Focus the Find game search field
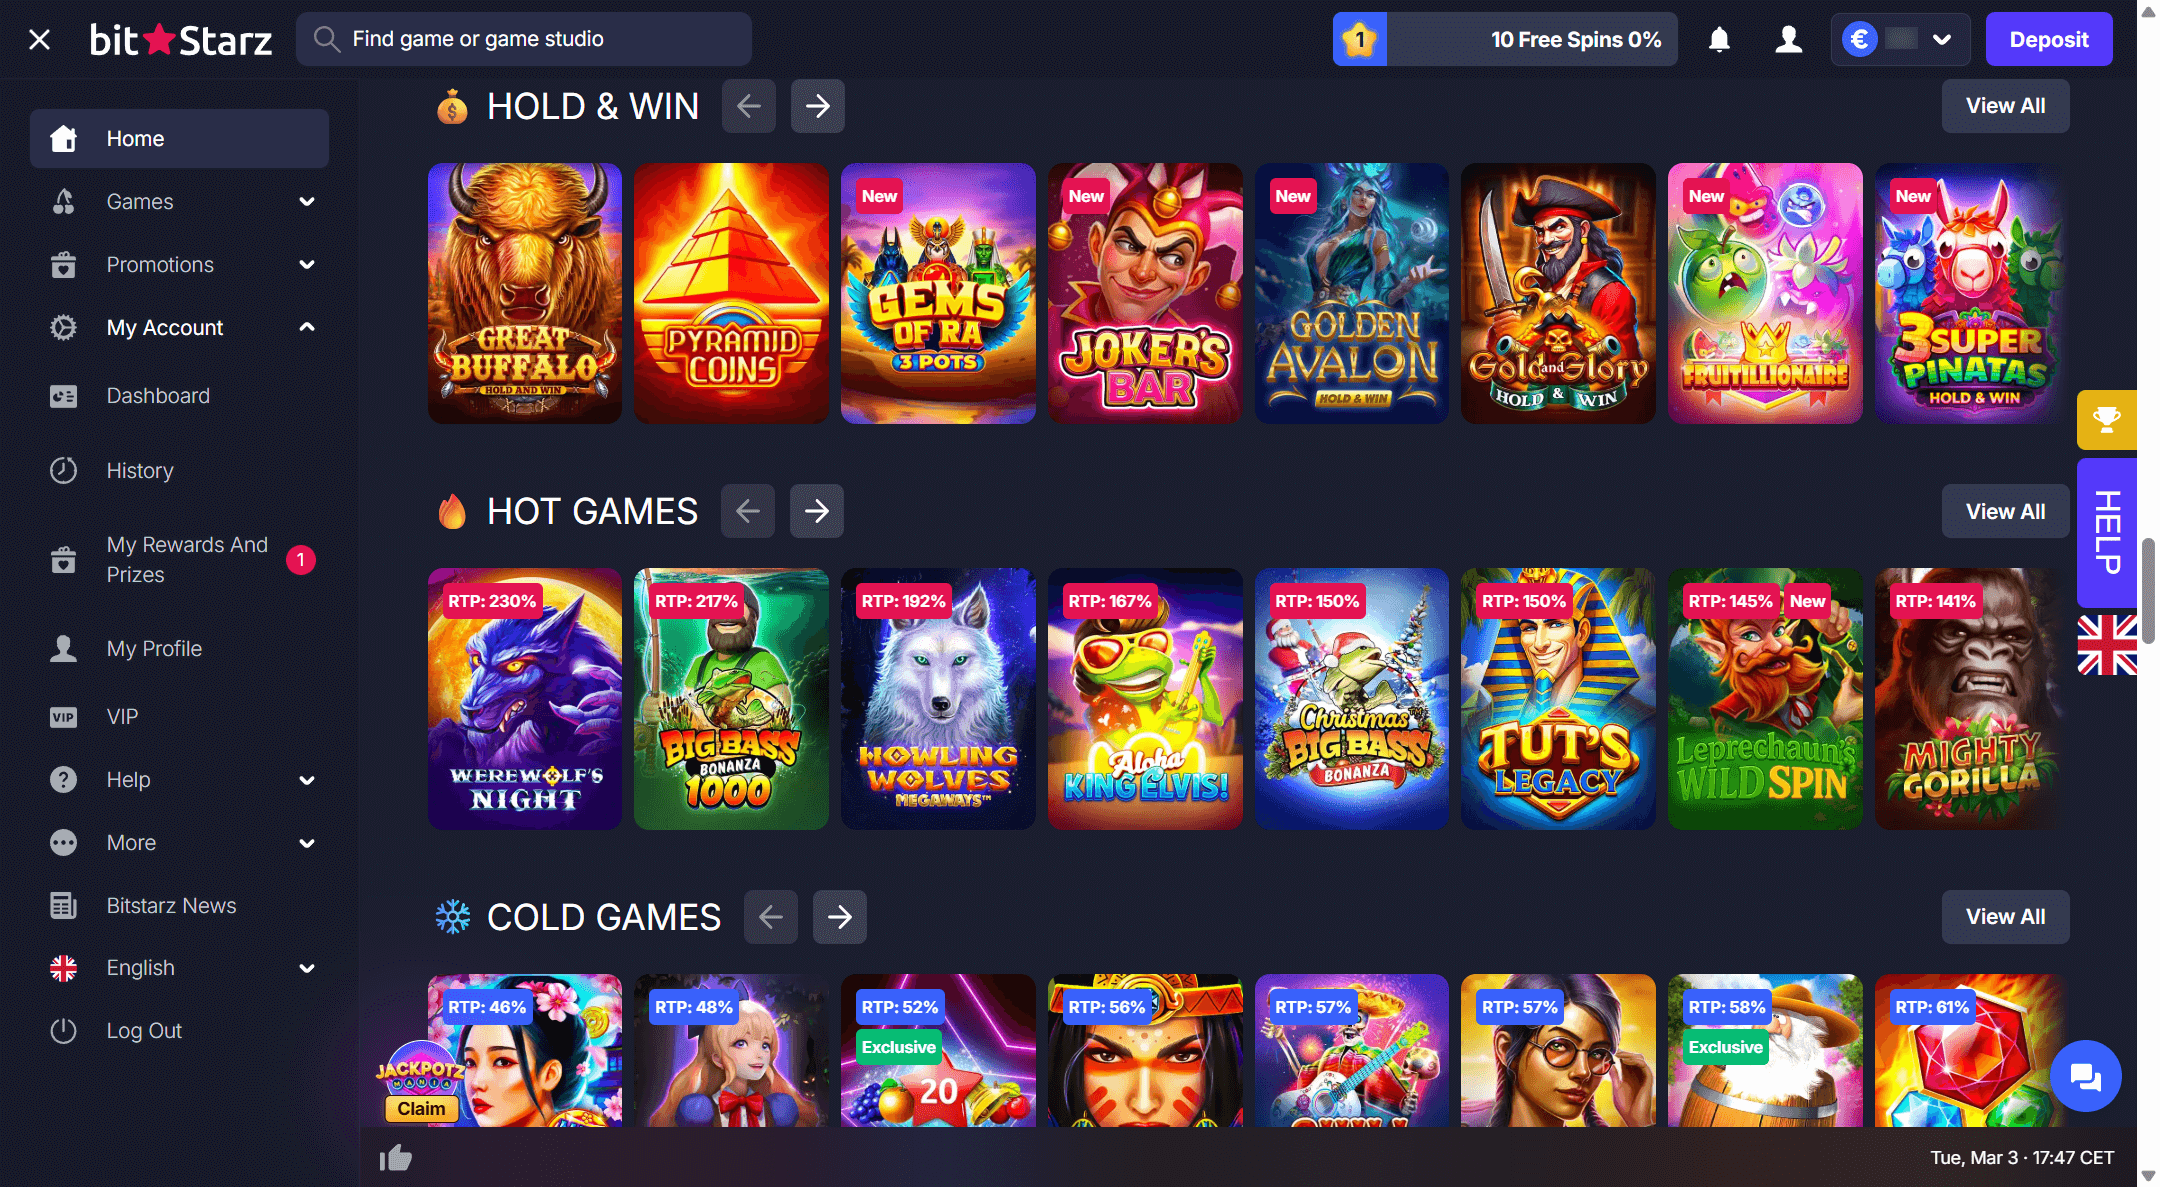This screenshot has height=1187, width=2160. pos(524,39)
